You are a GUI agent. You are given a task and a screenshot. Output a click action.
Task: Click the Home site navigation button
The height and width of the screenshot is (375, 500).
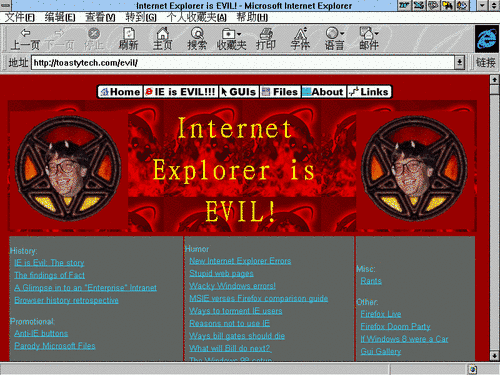point(120,92)
